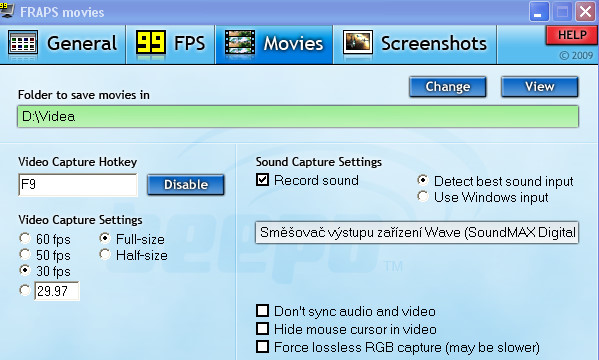Click the Video Capture Hotkey F9 field

pyautogui.click(x=78, y=185)
